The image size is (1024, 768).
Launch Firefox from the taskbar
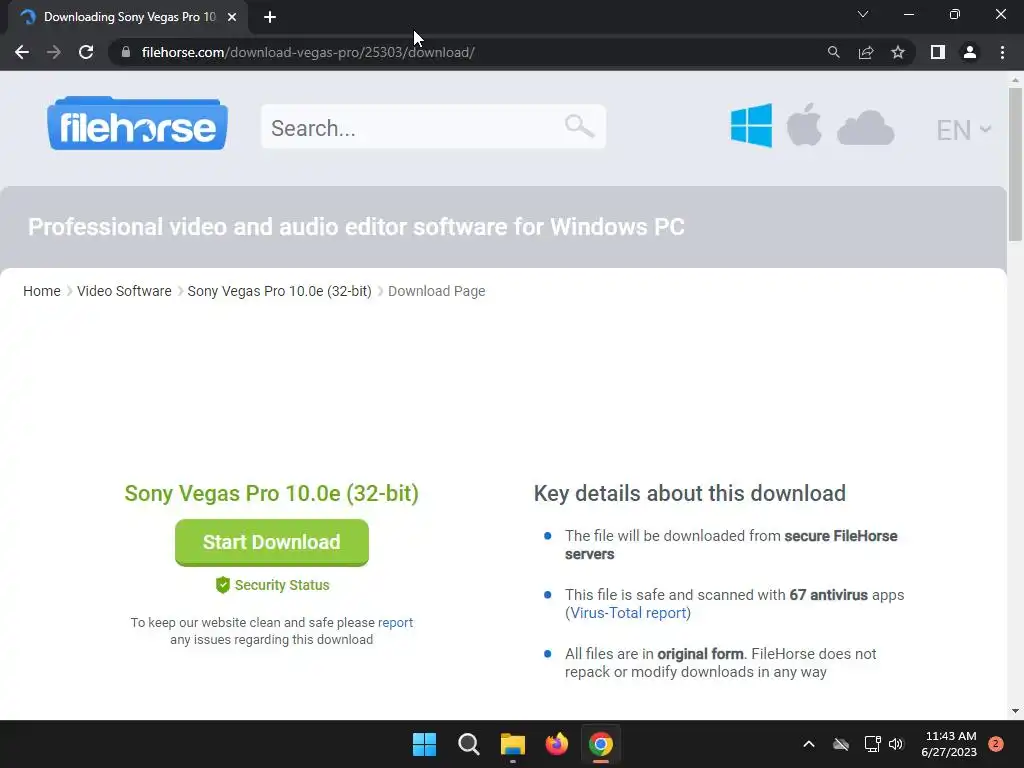(556, 744)
